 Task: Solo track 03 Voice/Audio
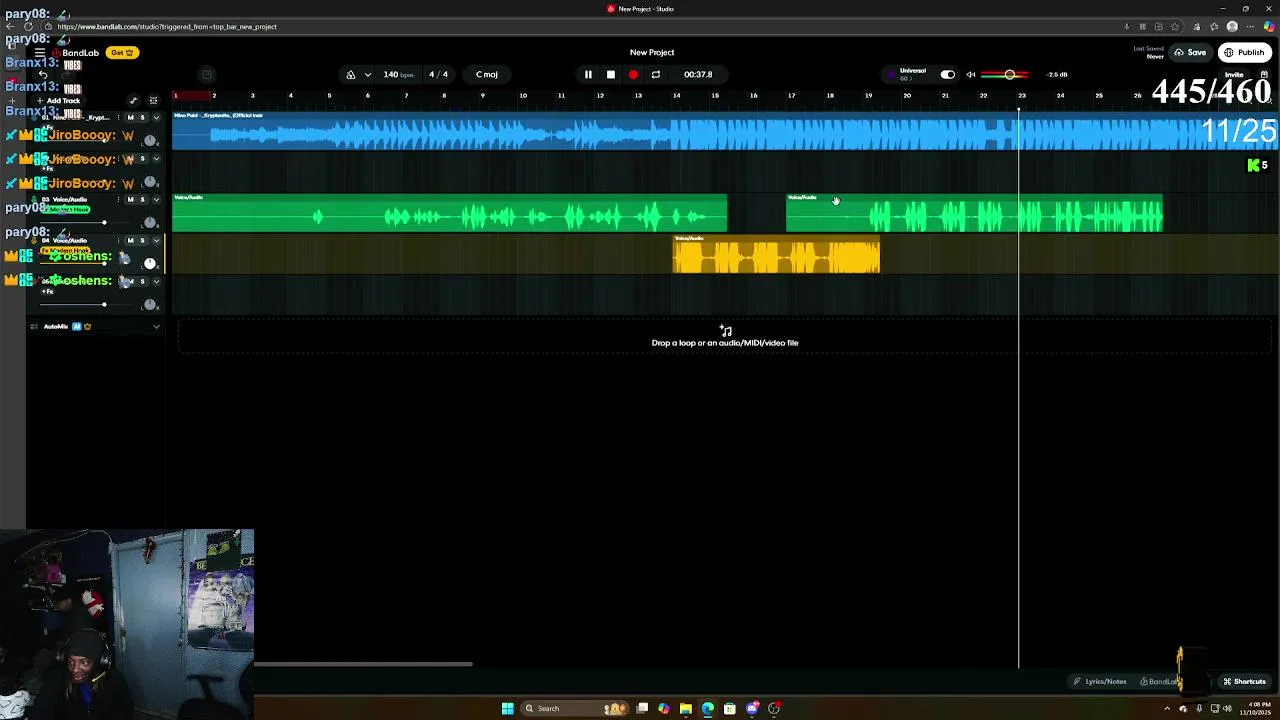tap(142, 200)
